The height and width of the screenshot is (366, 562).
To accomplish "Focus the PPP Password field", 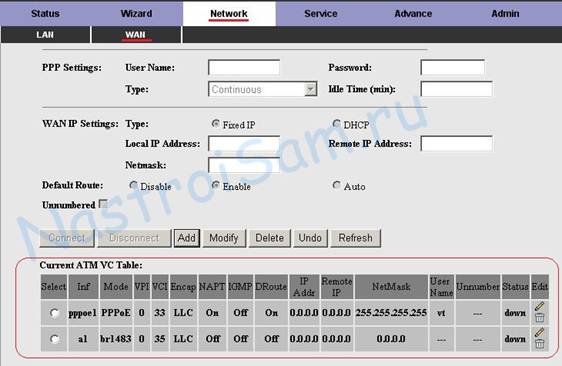I will click(x=453, y=67).
